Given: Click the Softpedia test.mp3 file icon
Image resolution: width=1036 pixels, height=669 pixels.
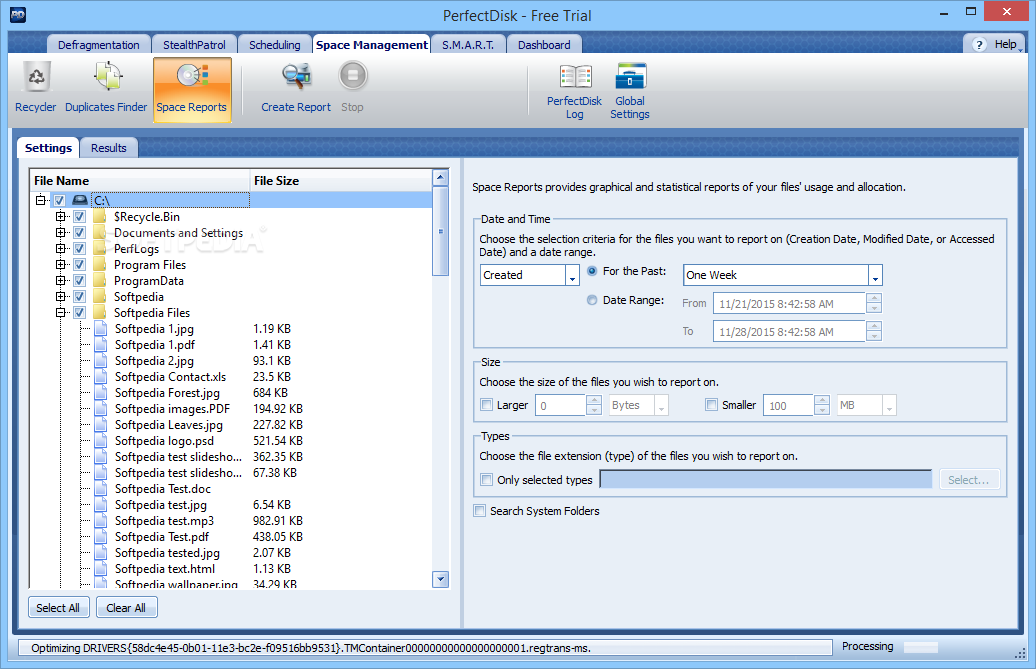Looking at the screenshot, I should (100, 520).
